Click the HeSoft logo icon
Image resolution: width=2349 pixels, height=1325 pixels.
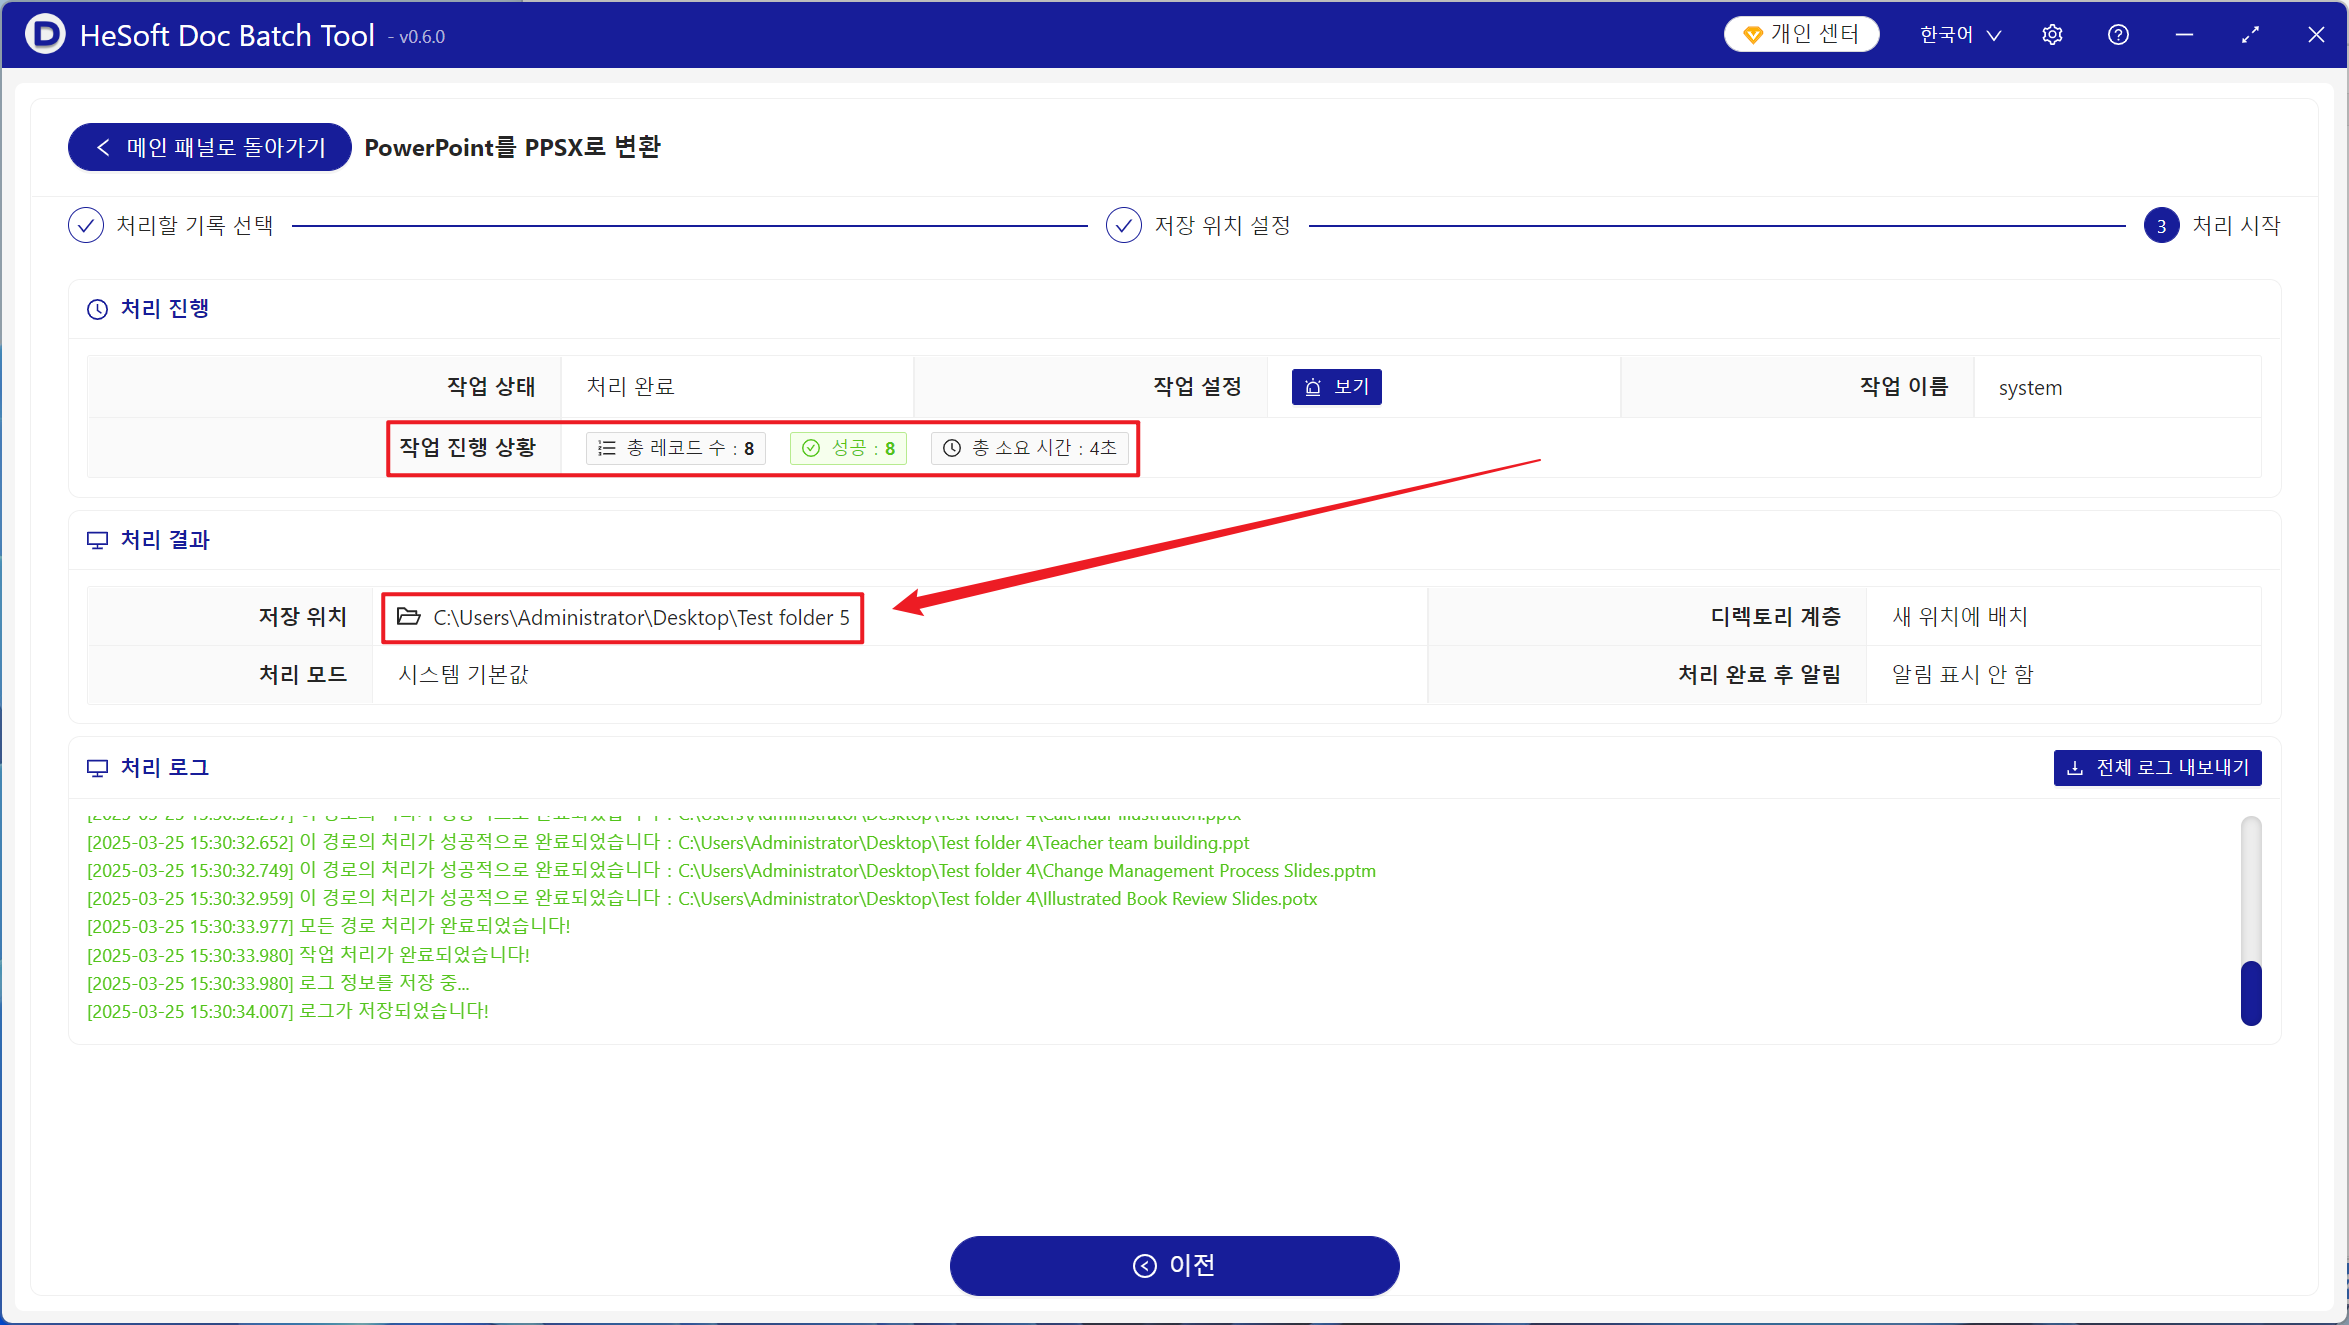45,35
